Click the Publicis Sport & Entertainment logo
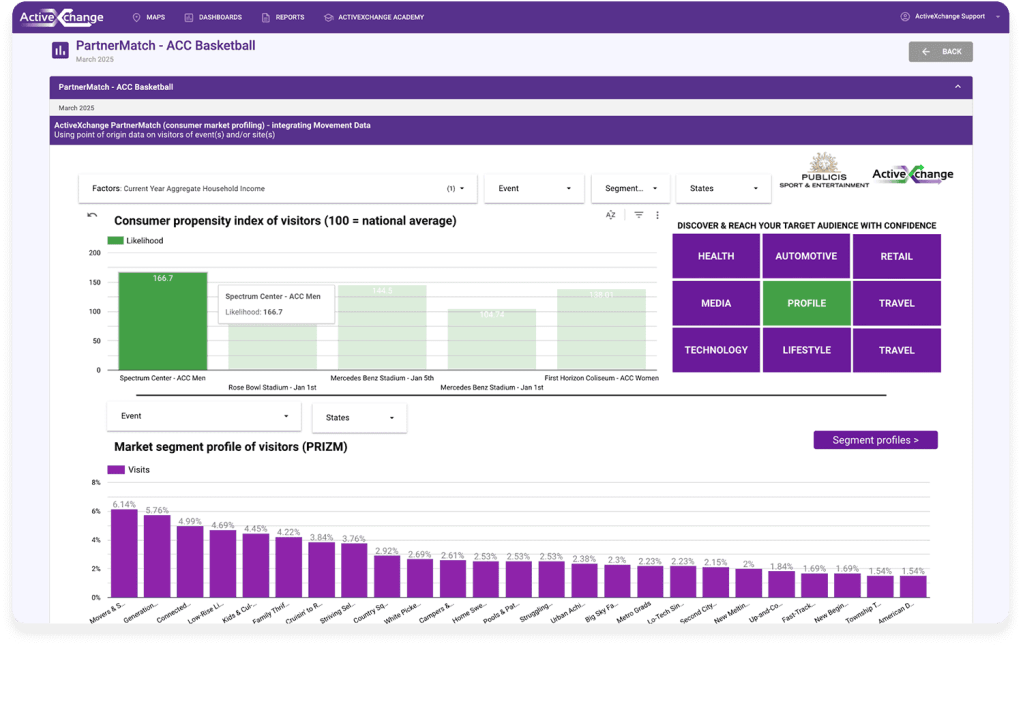This screenshot has width=1023, height=702. pos(826,172)
